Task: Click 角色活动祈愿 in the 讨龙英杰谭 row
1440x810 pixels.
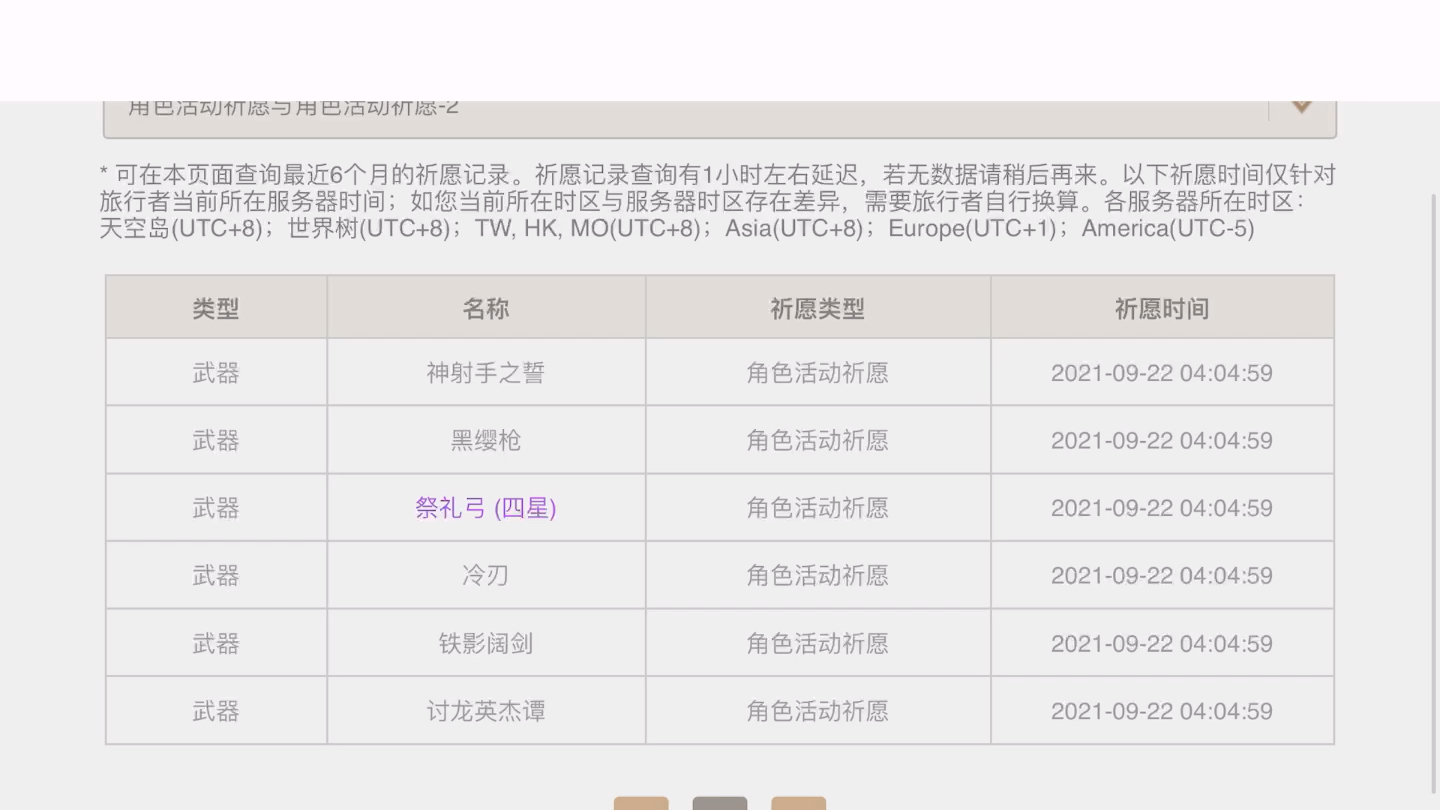Action: pyautogui.click(x=817, y=711)
